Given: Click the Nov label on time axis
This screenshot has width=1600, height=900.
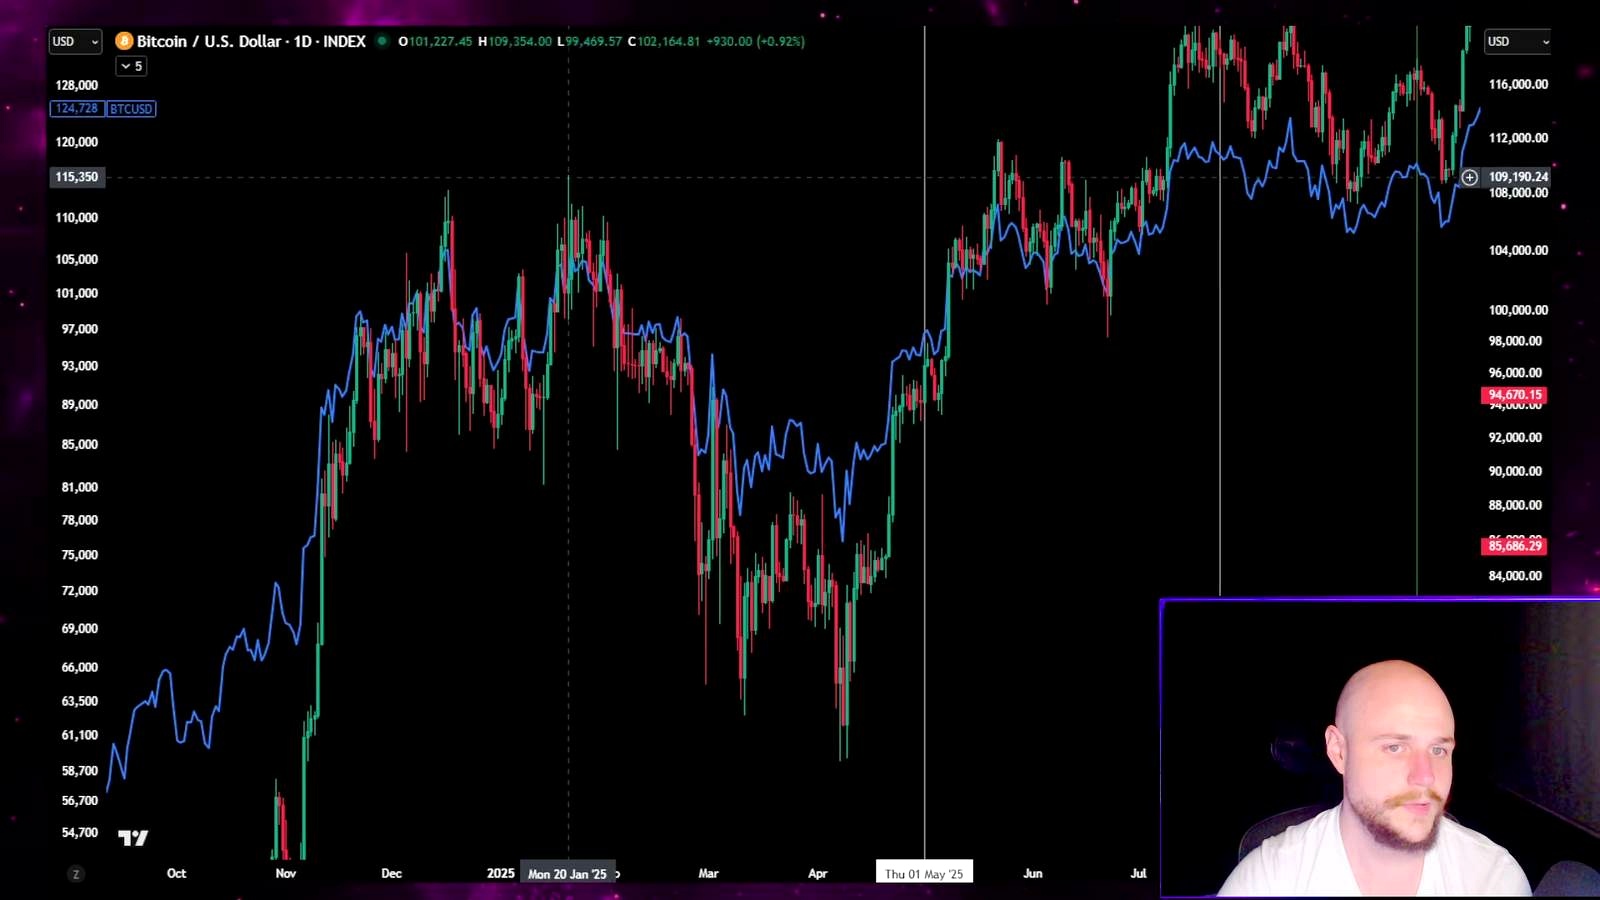Looking at the screenshot, I should 286,873.
